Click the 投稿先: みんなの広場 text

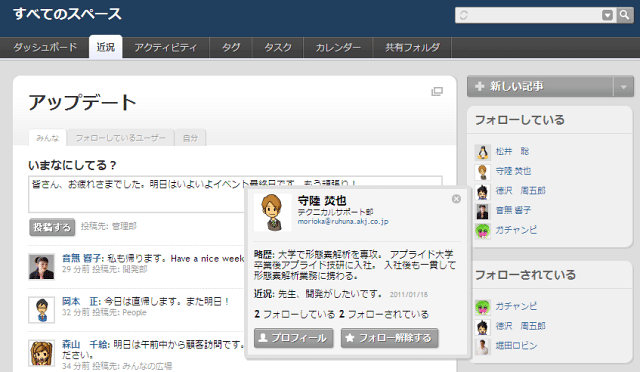tap(132, 366)
